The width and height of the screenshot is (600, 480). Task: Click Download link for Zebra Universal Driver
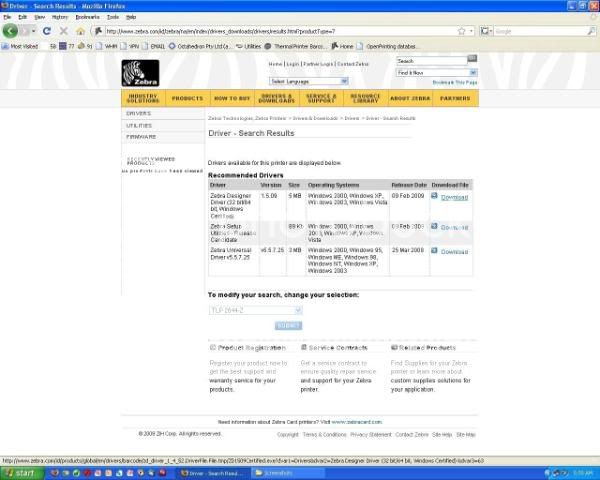tap(455, 252)
